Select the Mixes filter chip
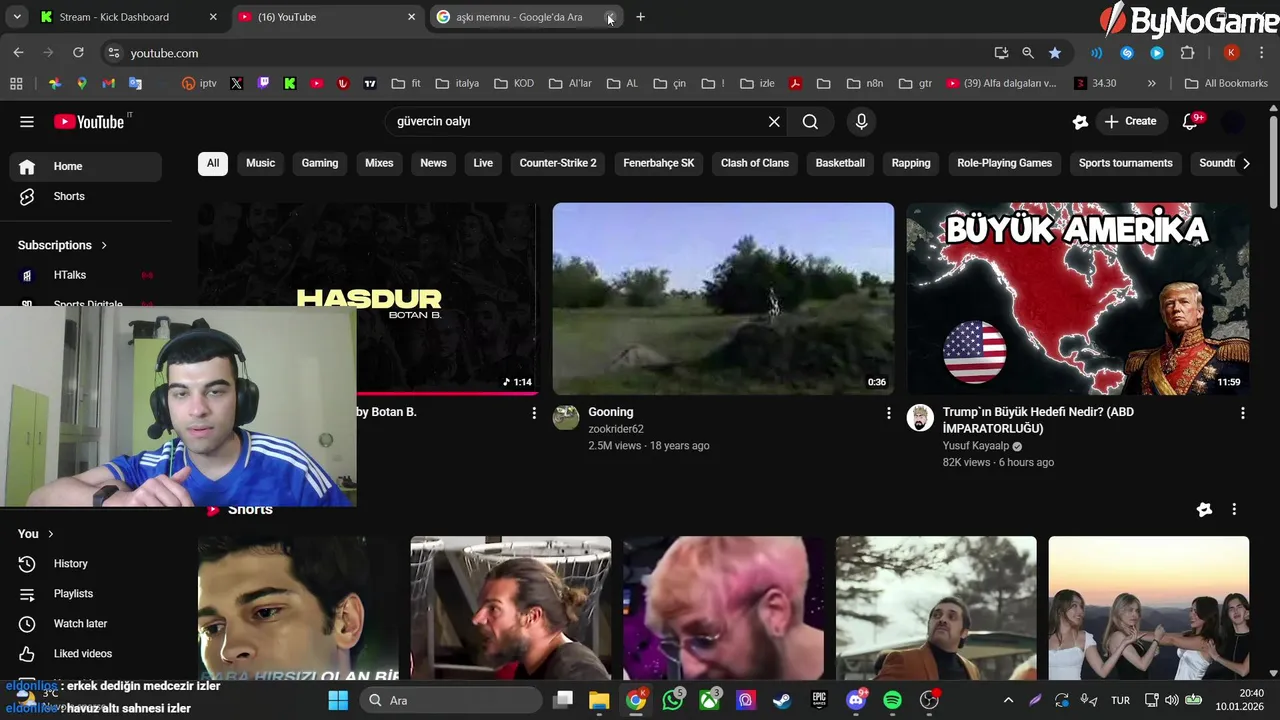This screenshot has width=1280, height=720. 379,163
